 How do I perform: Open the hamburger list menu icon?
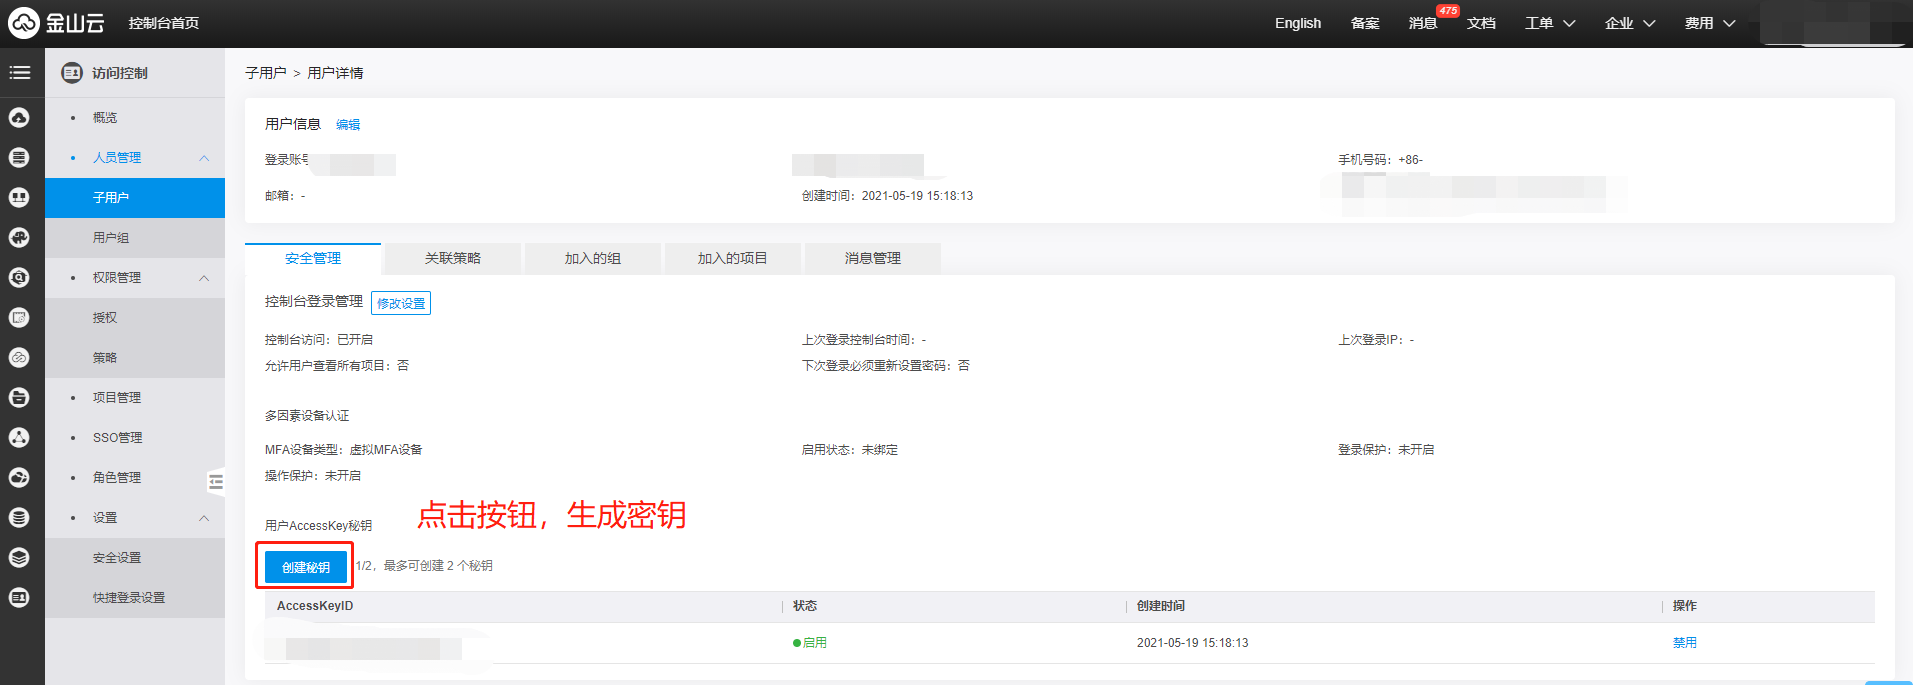[x=20, y=73]
